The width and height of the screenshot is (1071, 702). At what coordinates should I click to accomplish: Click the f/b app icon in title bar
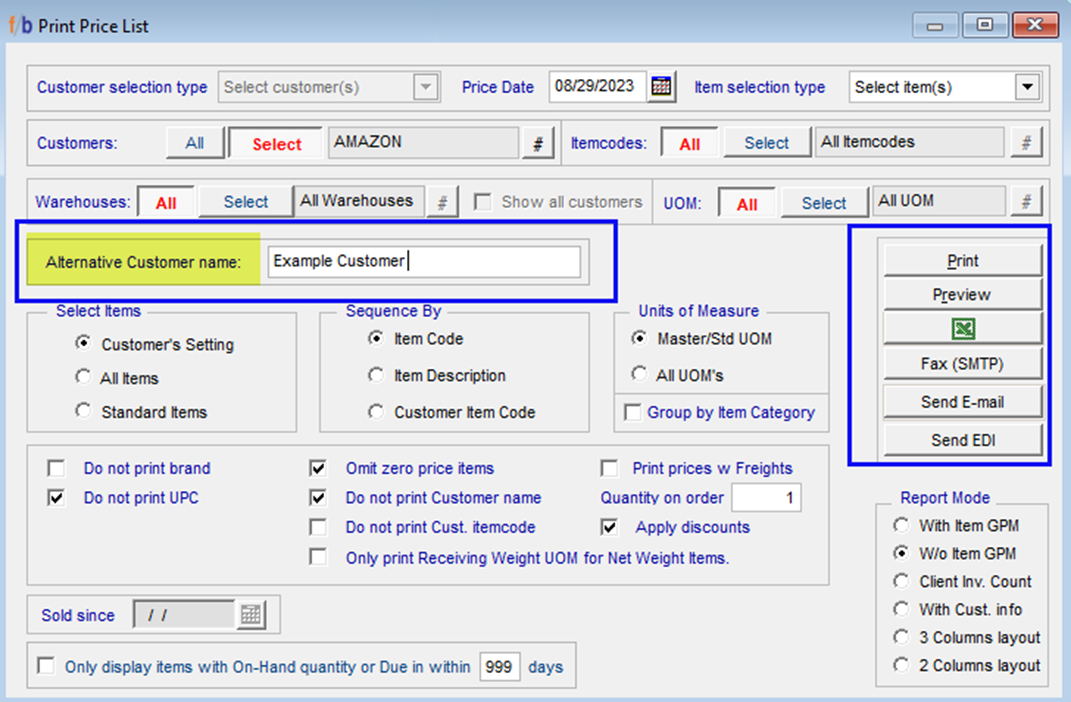click(x=20, y=26)
